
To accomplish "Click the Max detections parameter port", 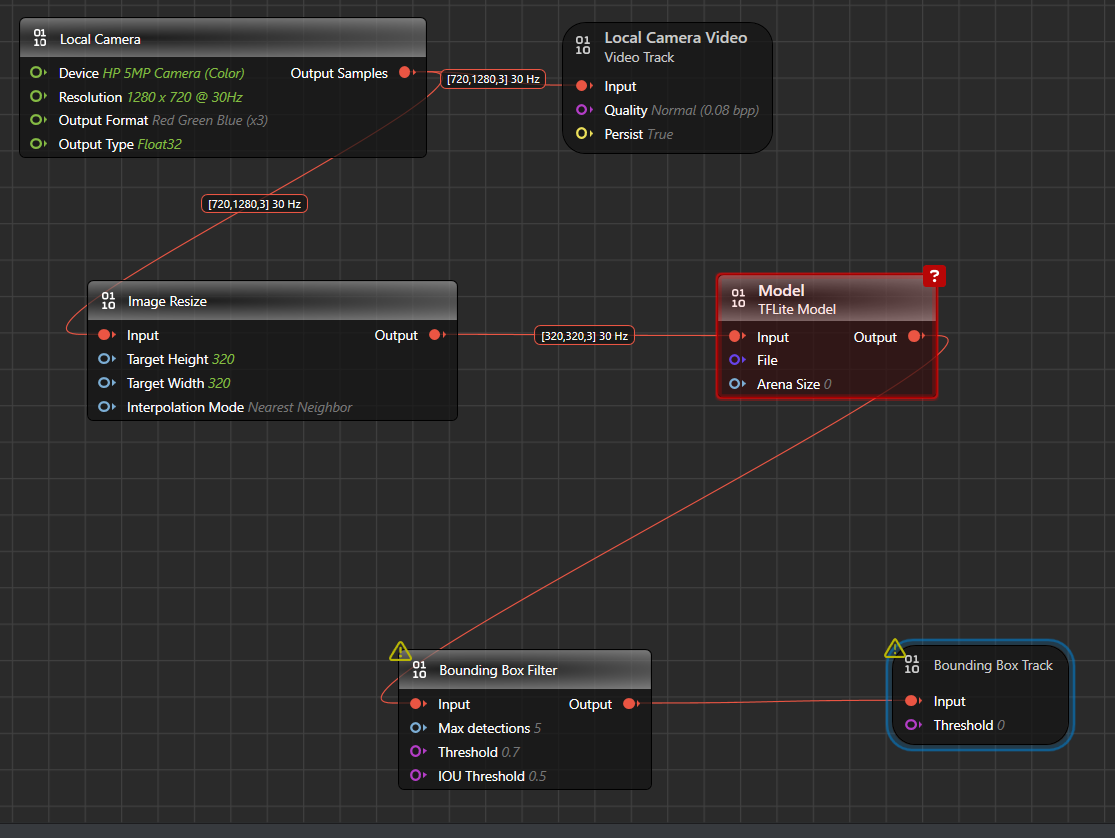I will click(x=417, y=728).
